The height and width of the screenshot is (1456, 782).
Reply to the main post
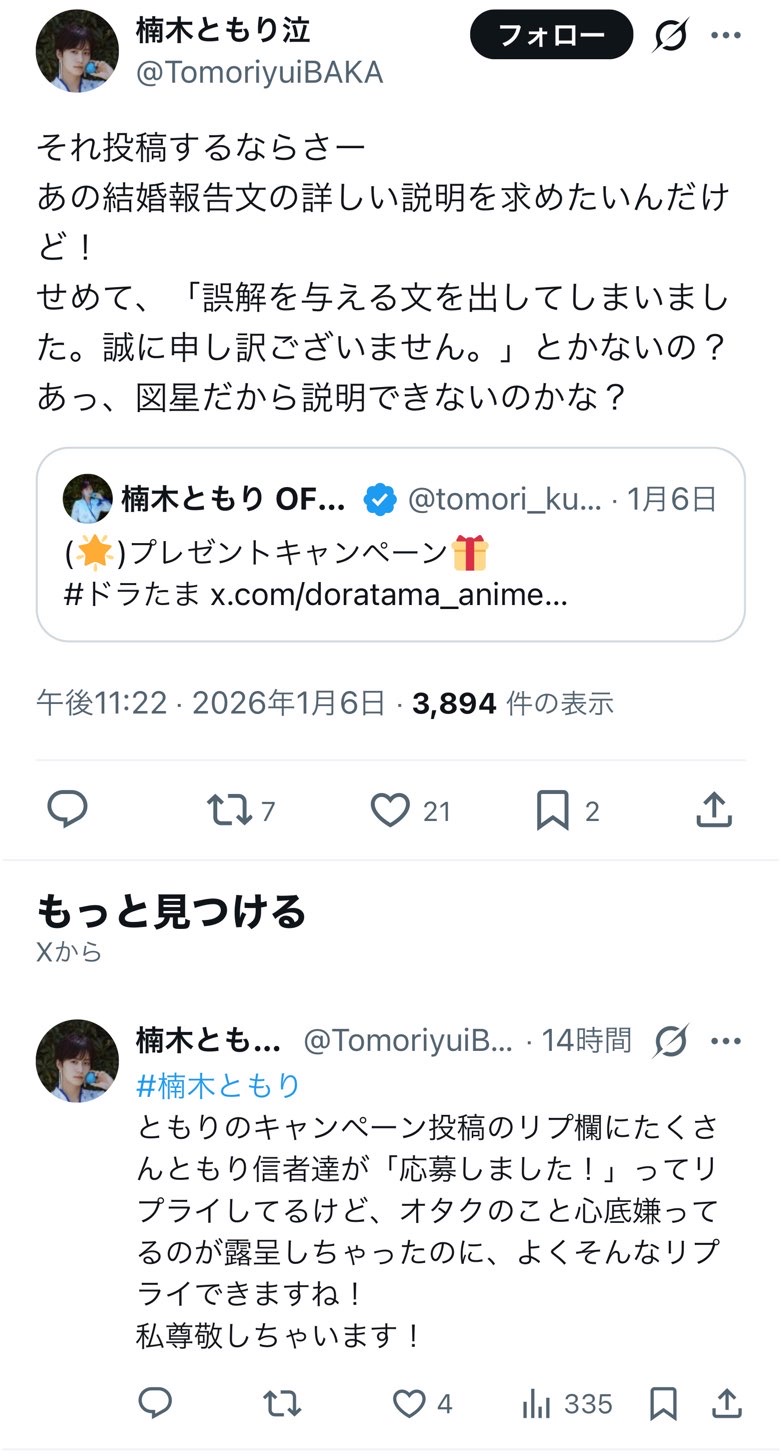click(x=68, y=810)
